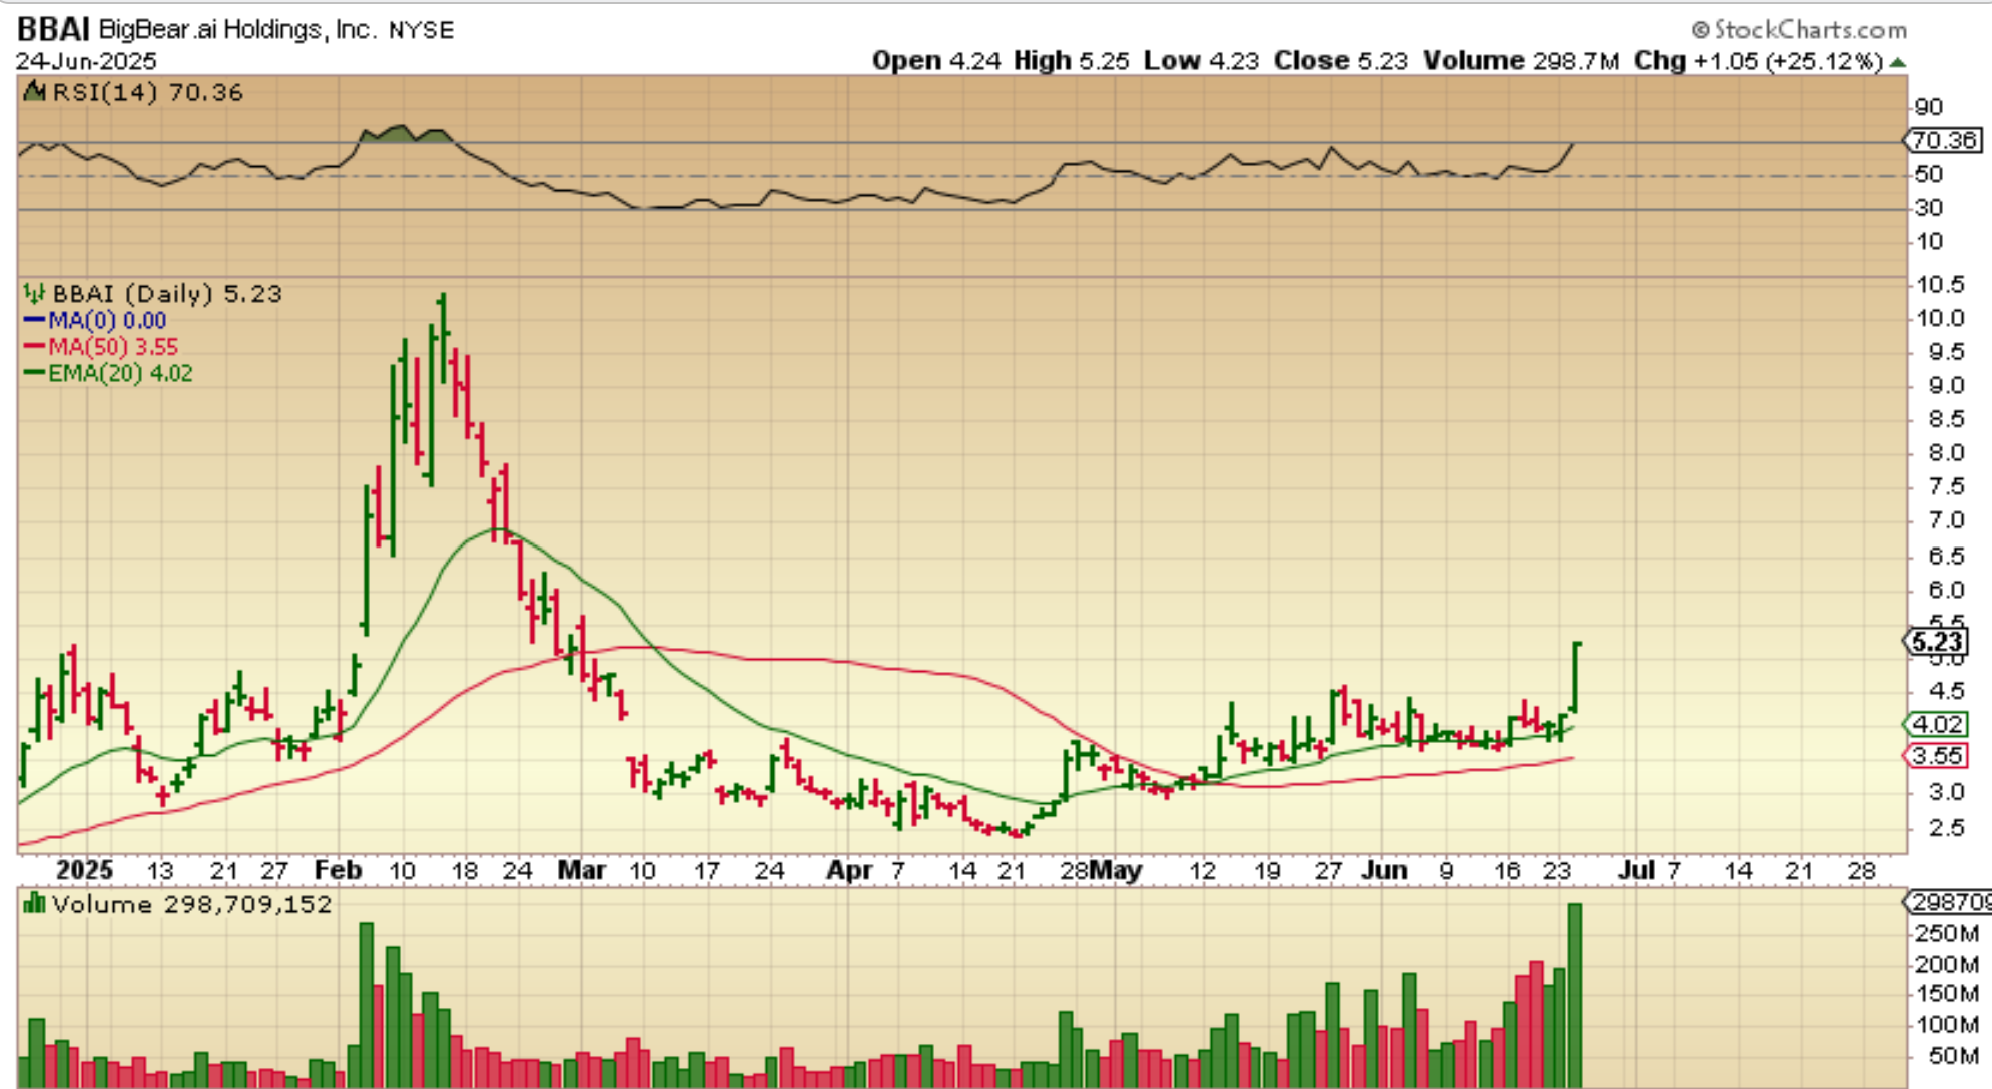
Task: Click the Feb label on time axis
Action: pyautogui.click(x=338, y=871)
